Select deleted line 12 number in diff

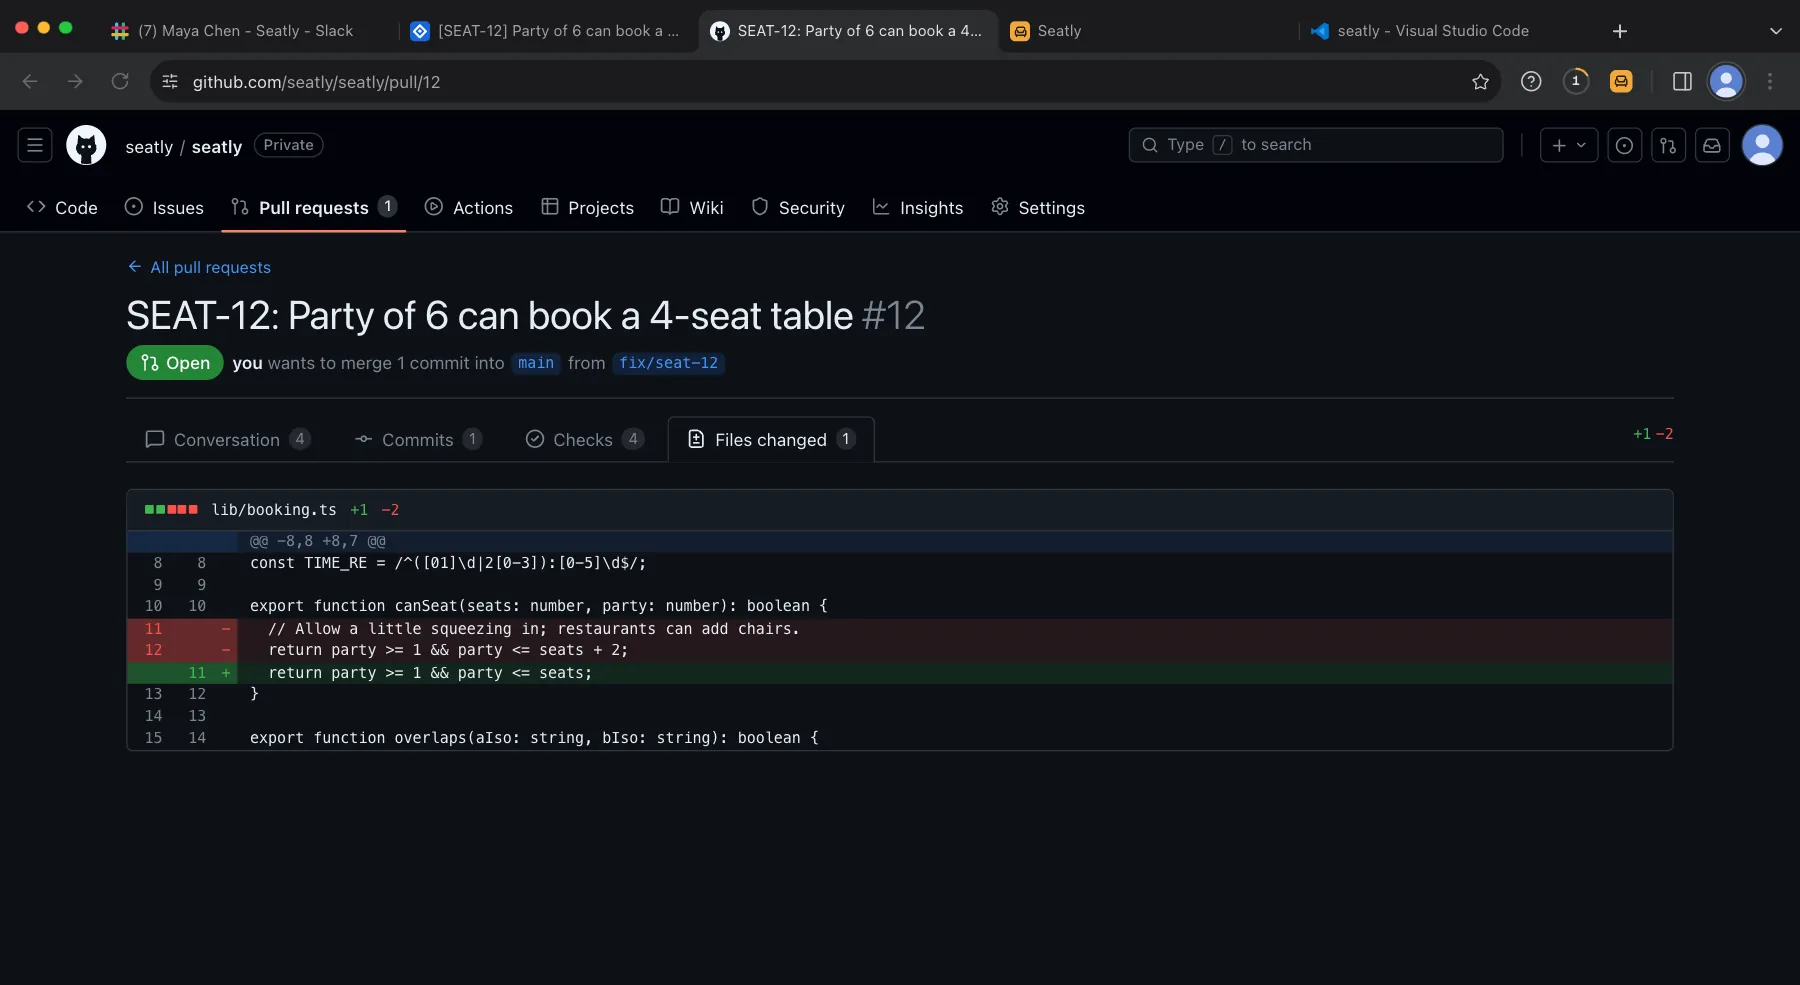[x=153, y=650]
